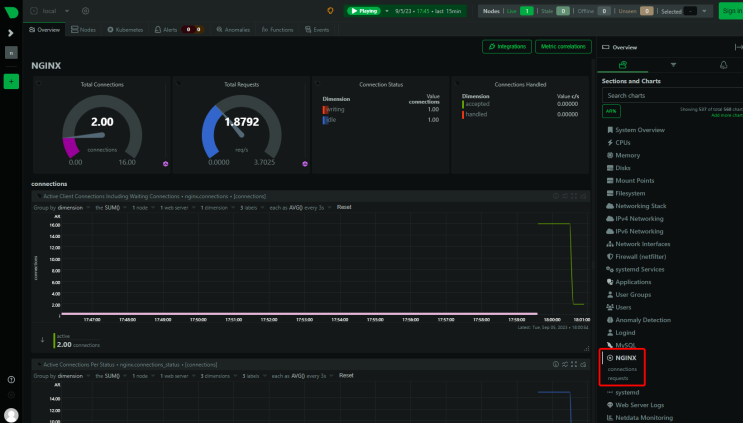
Task: Add a new space with green plus
Action: coord(11,81)
